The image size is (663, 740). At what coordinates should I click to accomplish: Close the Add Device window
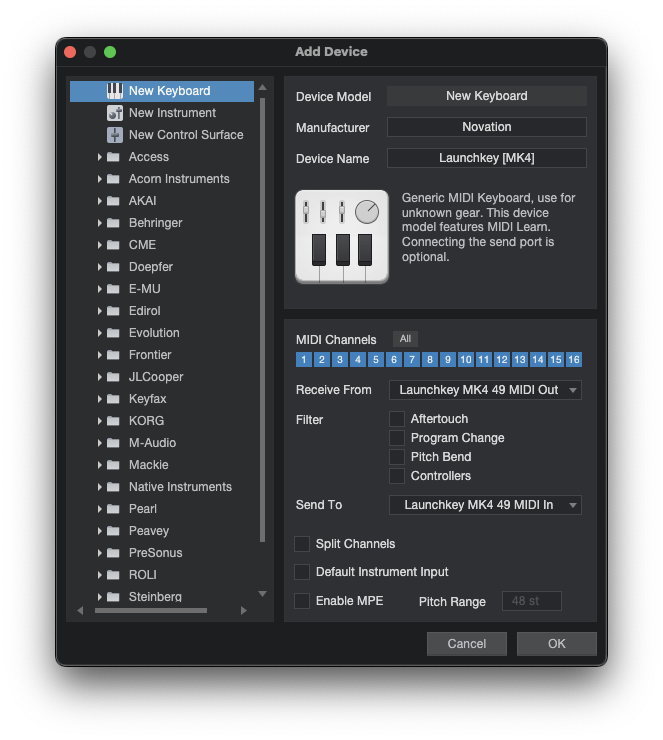[70, 52]
